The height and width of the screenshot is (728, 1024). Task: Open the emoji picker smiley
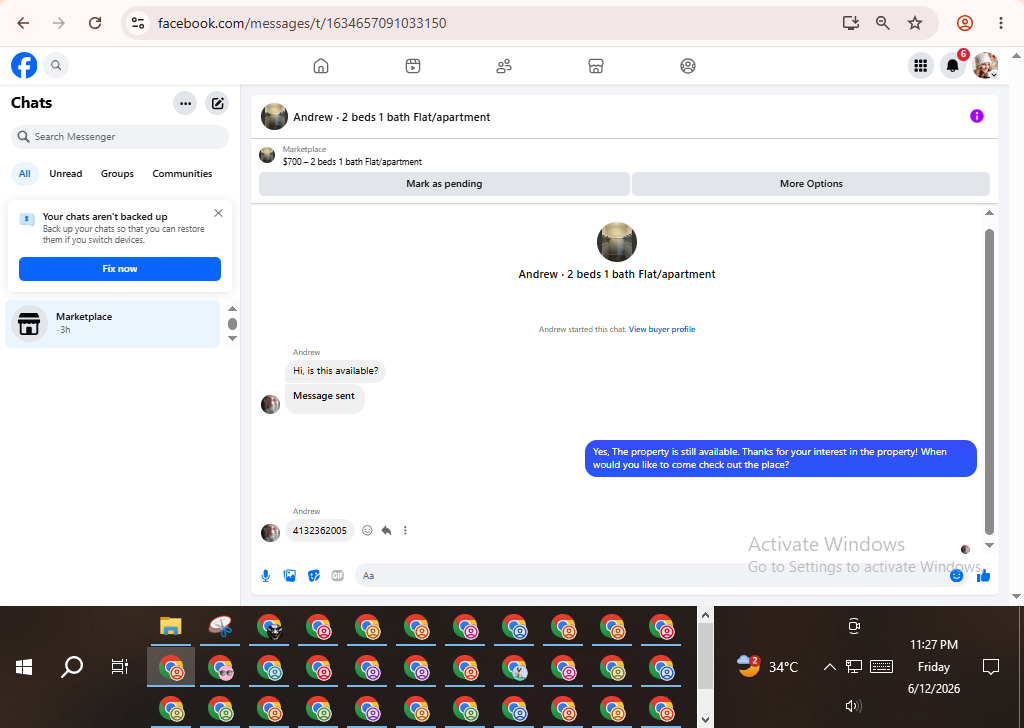click(957, 576)
